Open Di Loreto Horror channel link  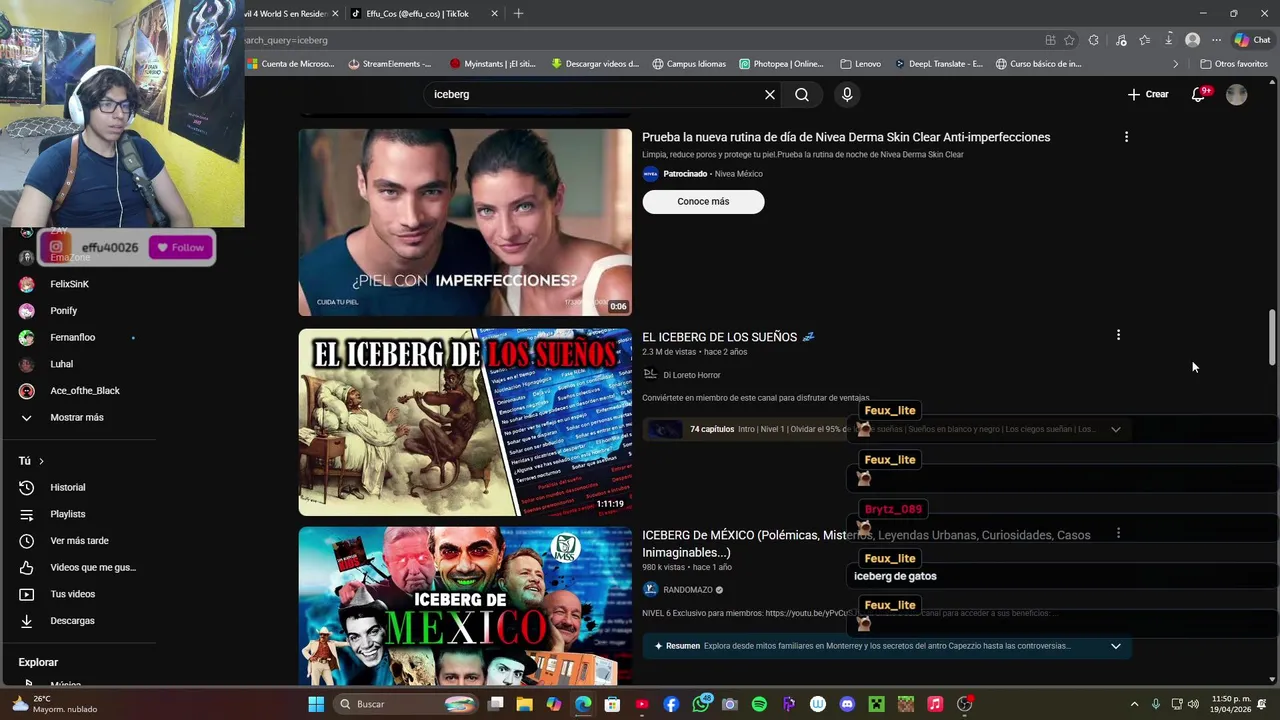tap(691, 375)
